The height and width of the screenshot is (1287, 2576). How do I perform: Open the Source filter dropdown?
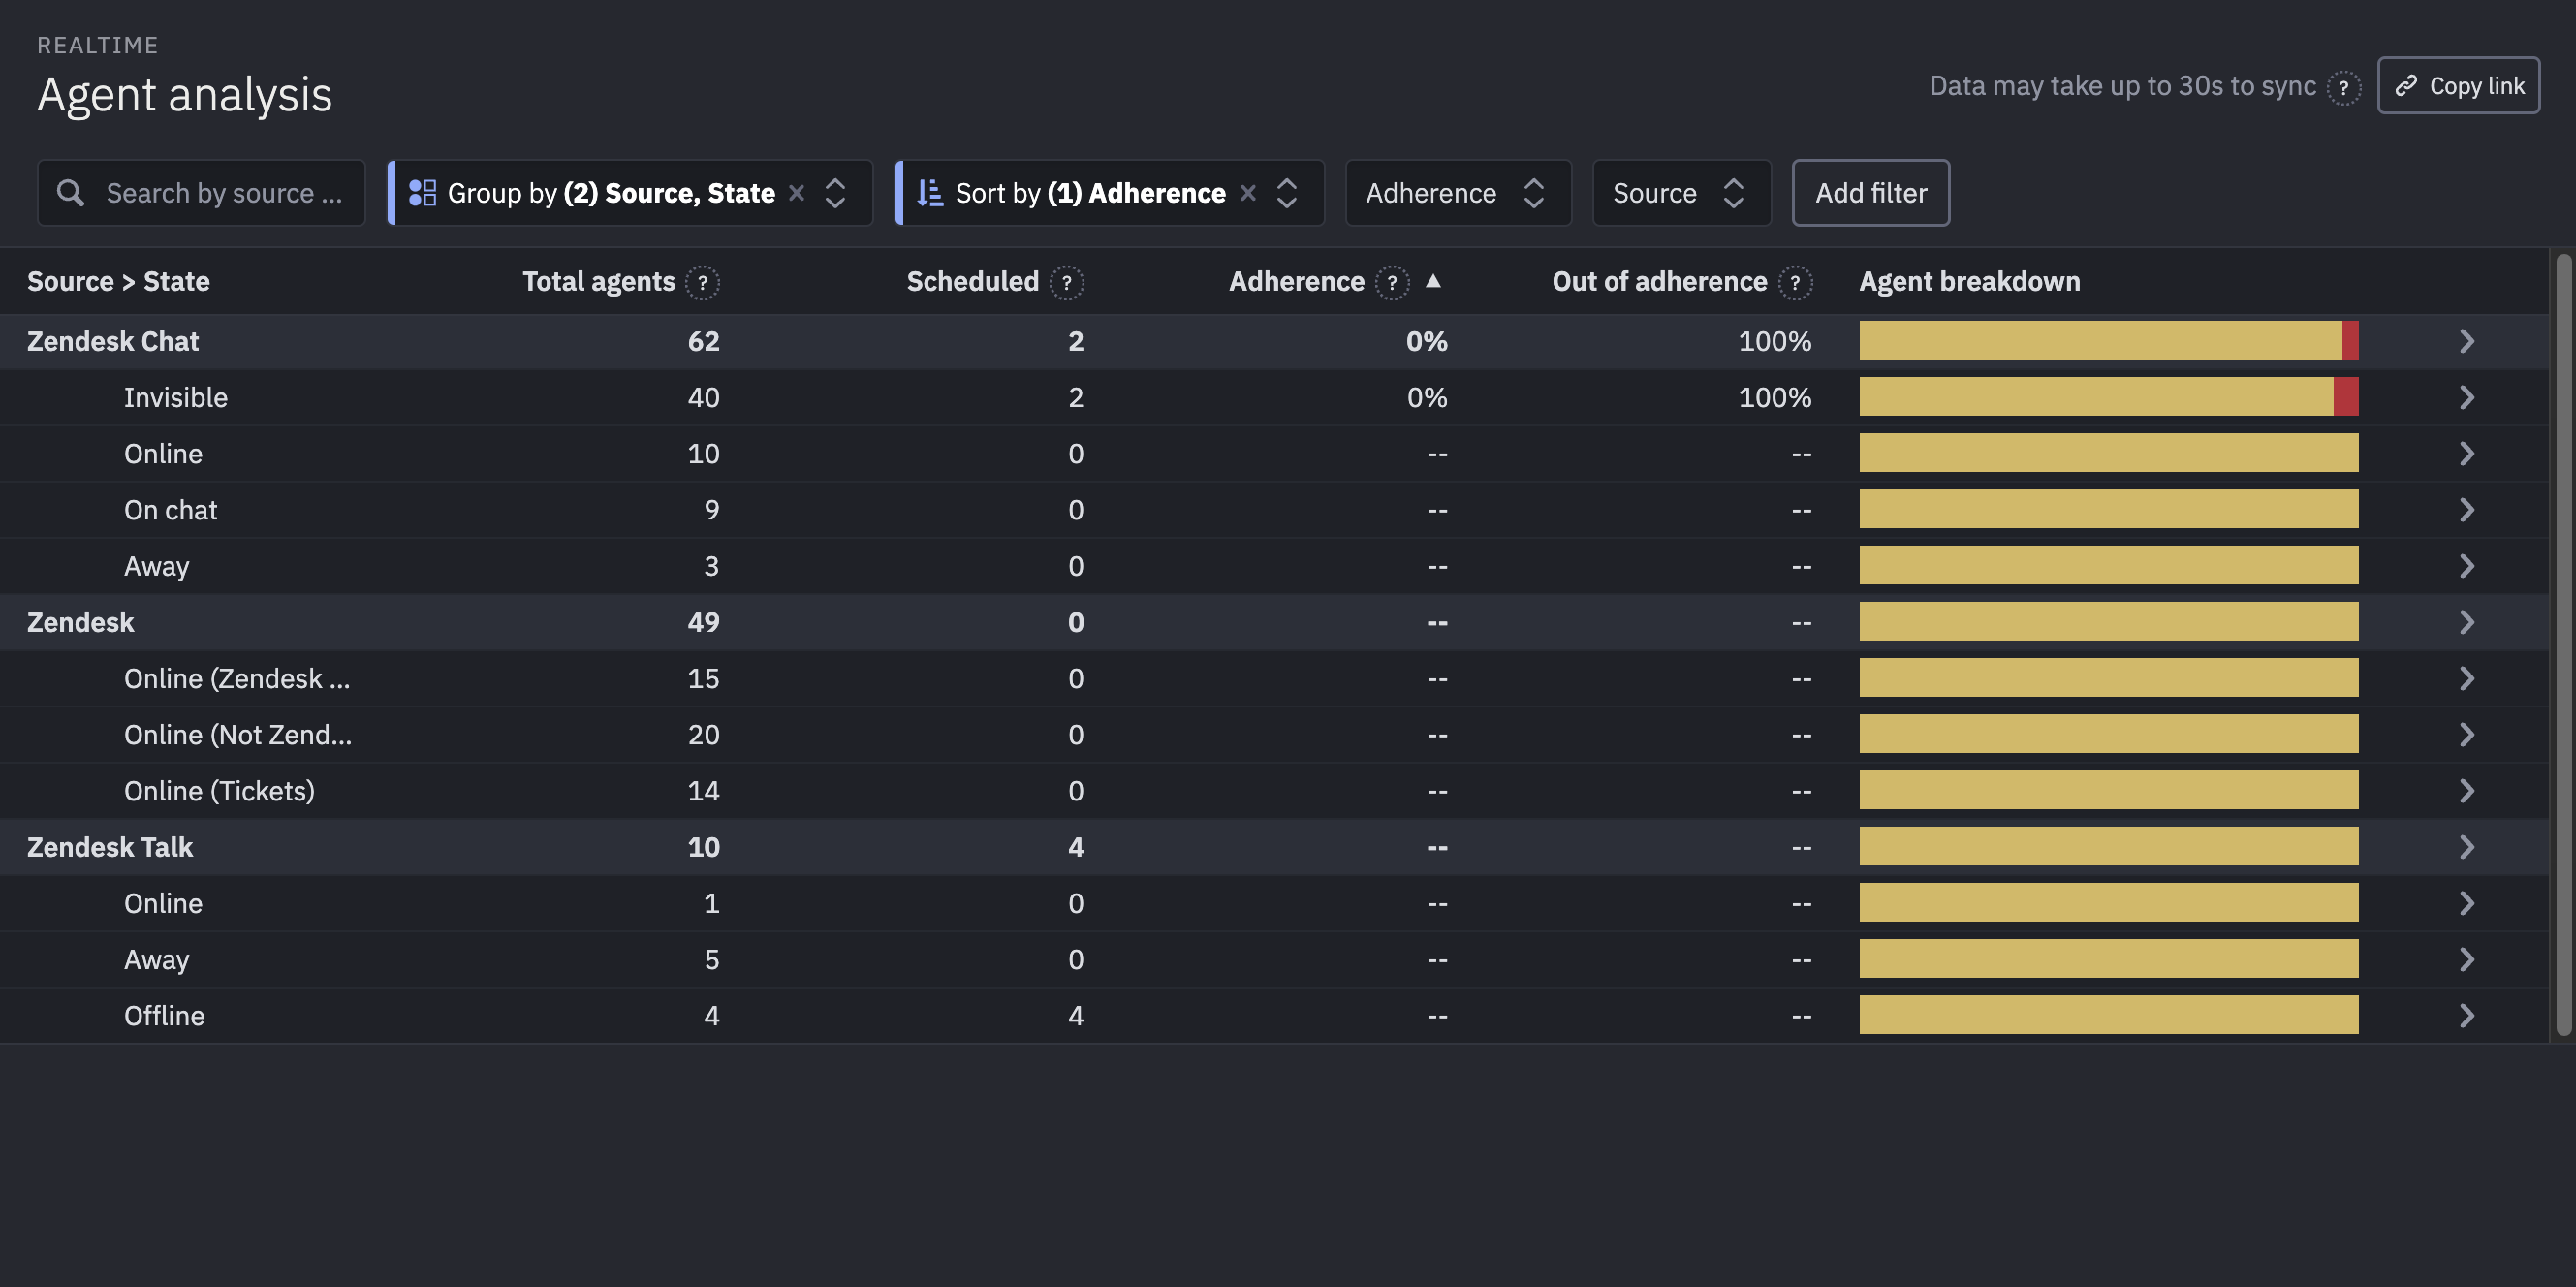[1681, 192]
